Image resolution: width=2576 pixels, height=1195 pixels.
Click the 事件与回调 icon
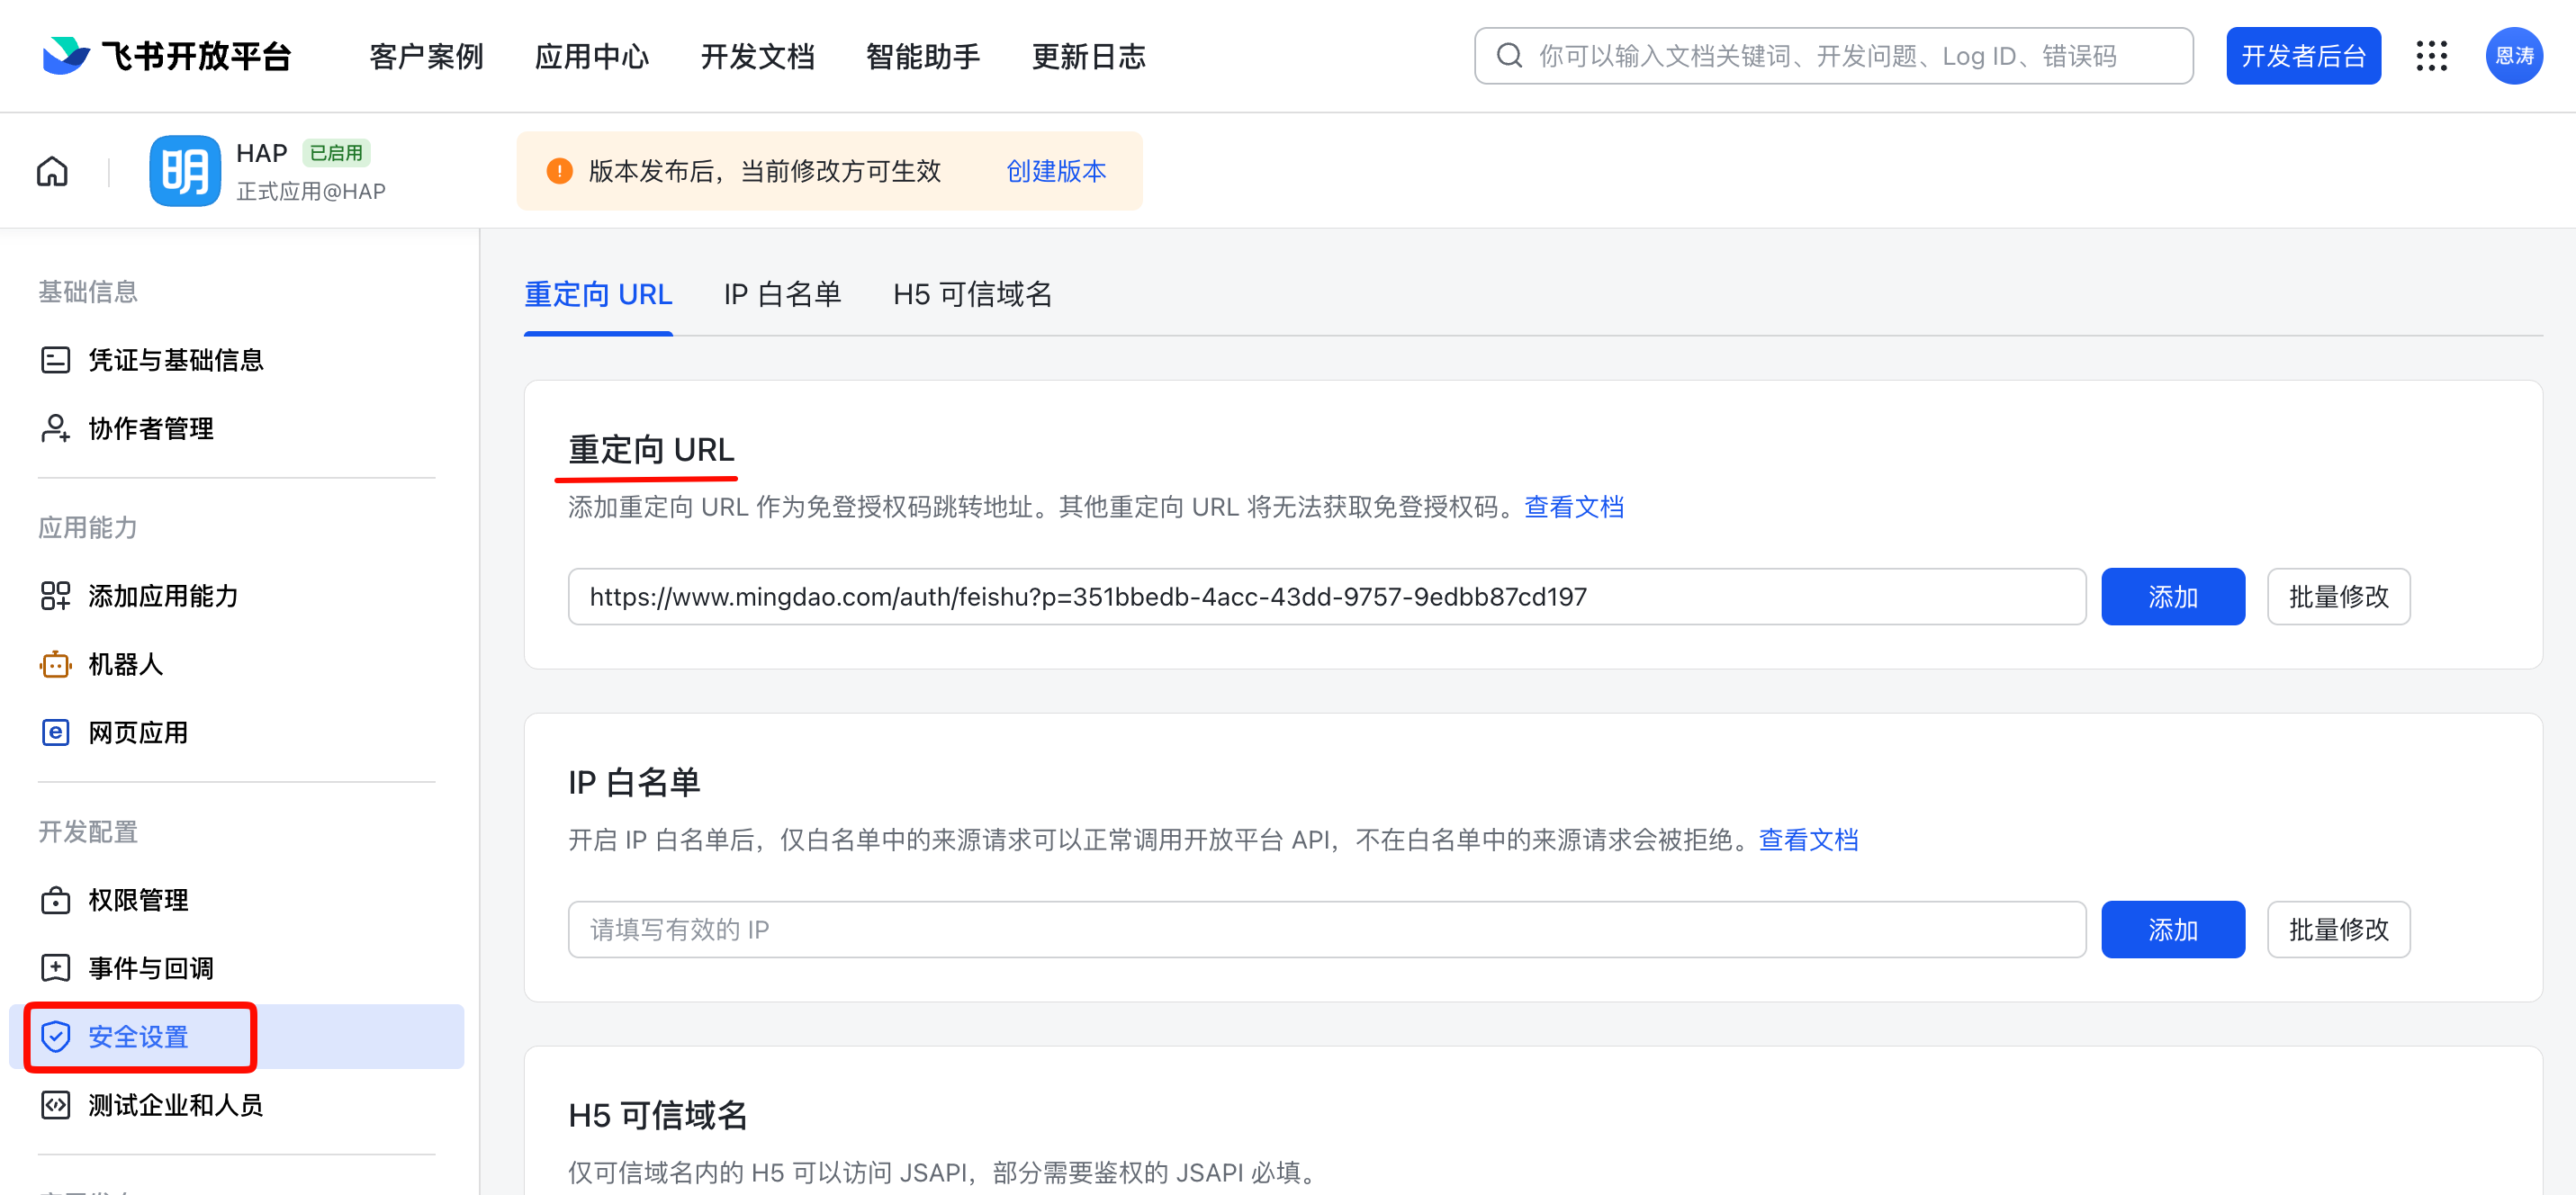55,968
